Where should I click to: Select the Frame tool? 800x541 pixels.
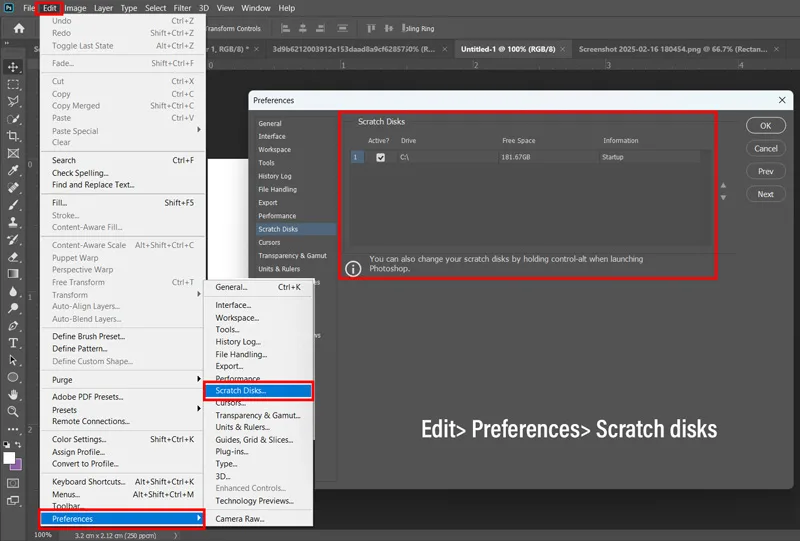point(13,153)
